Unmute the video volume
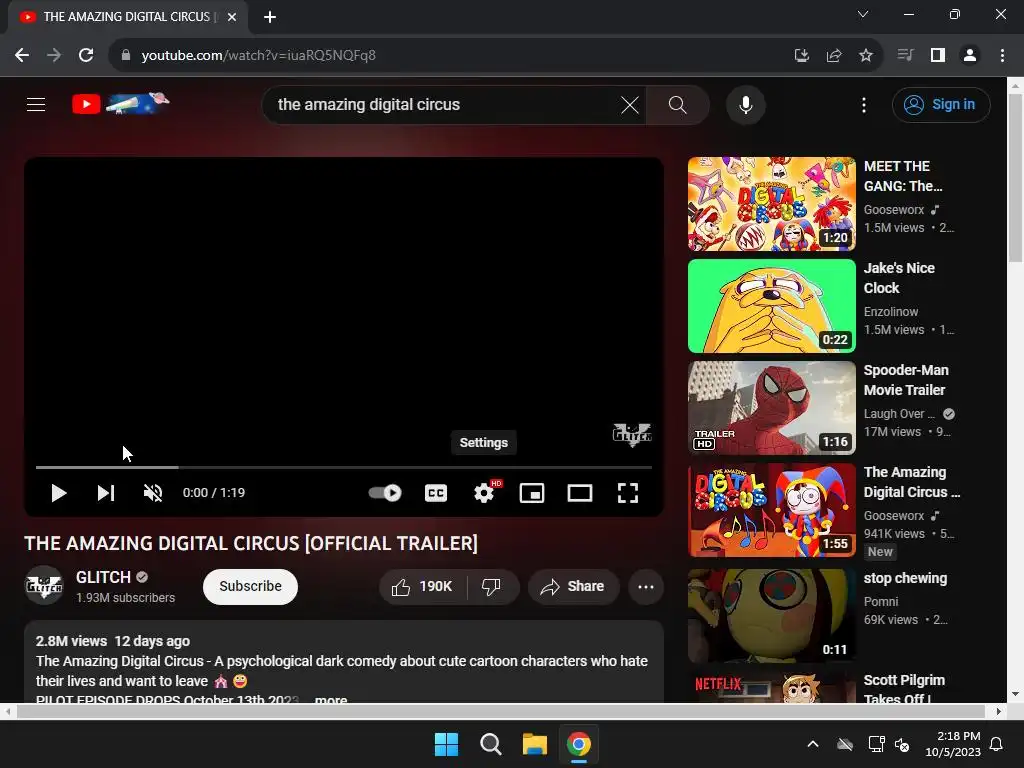The width and height of the screenshot is (1024, 768). click(153, 493)
